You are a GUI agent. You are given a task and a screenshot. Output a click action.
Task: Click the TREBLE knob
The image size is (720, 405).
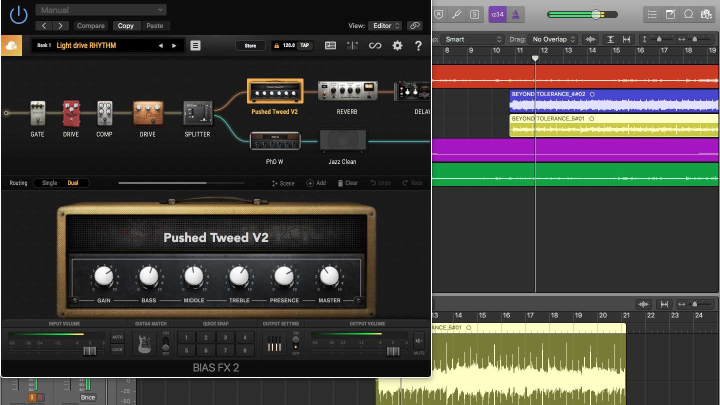[x=239, y=276]
